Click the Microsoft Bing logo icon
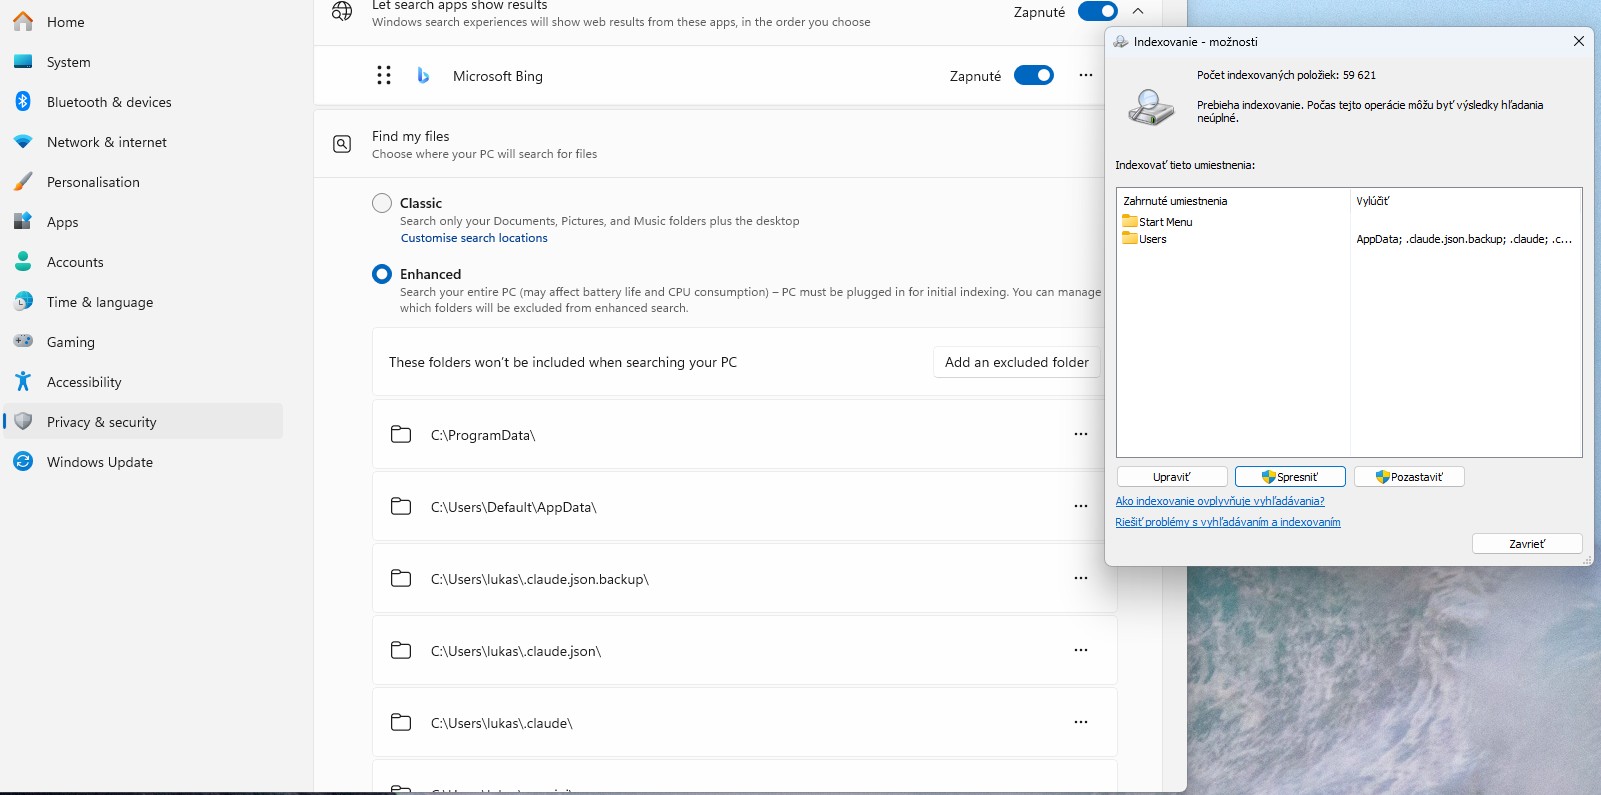This screenshot has width=1601, height=795. tap(423, 76)
